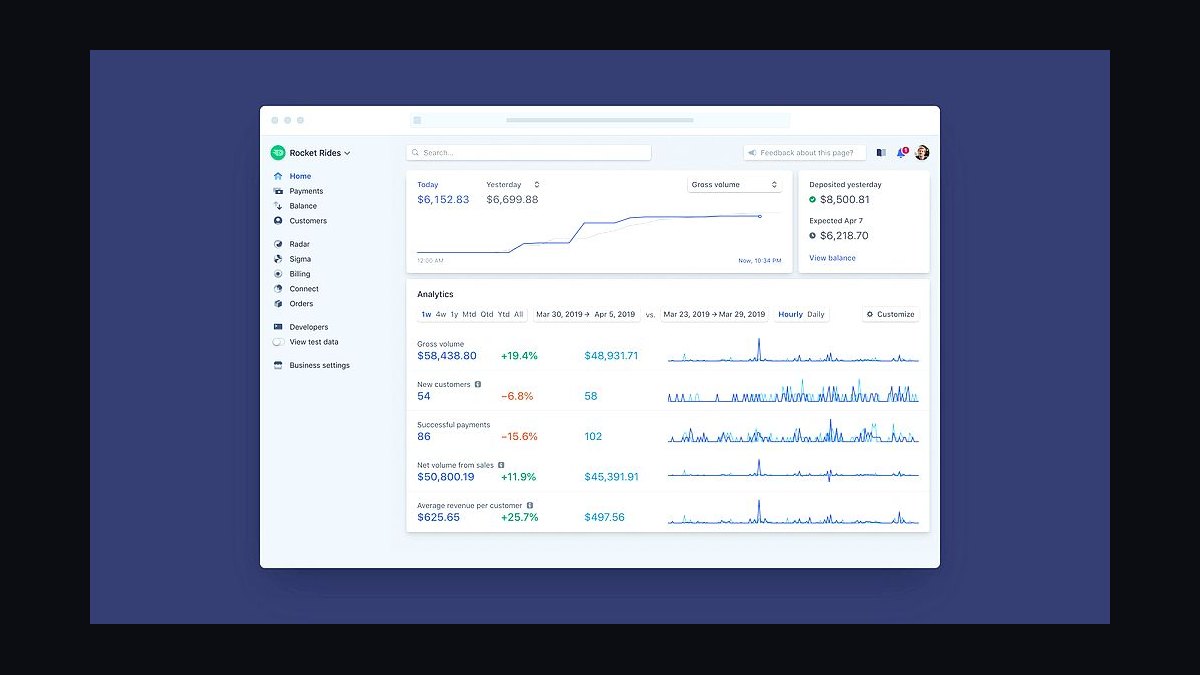Click the +19.4% change value
The height and width of the screenshot is (675, 1200).
click(520, 356)
